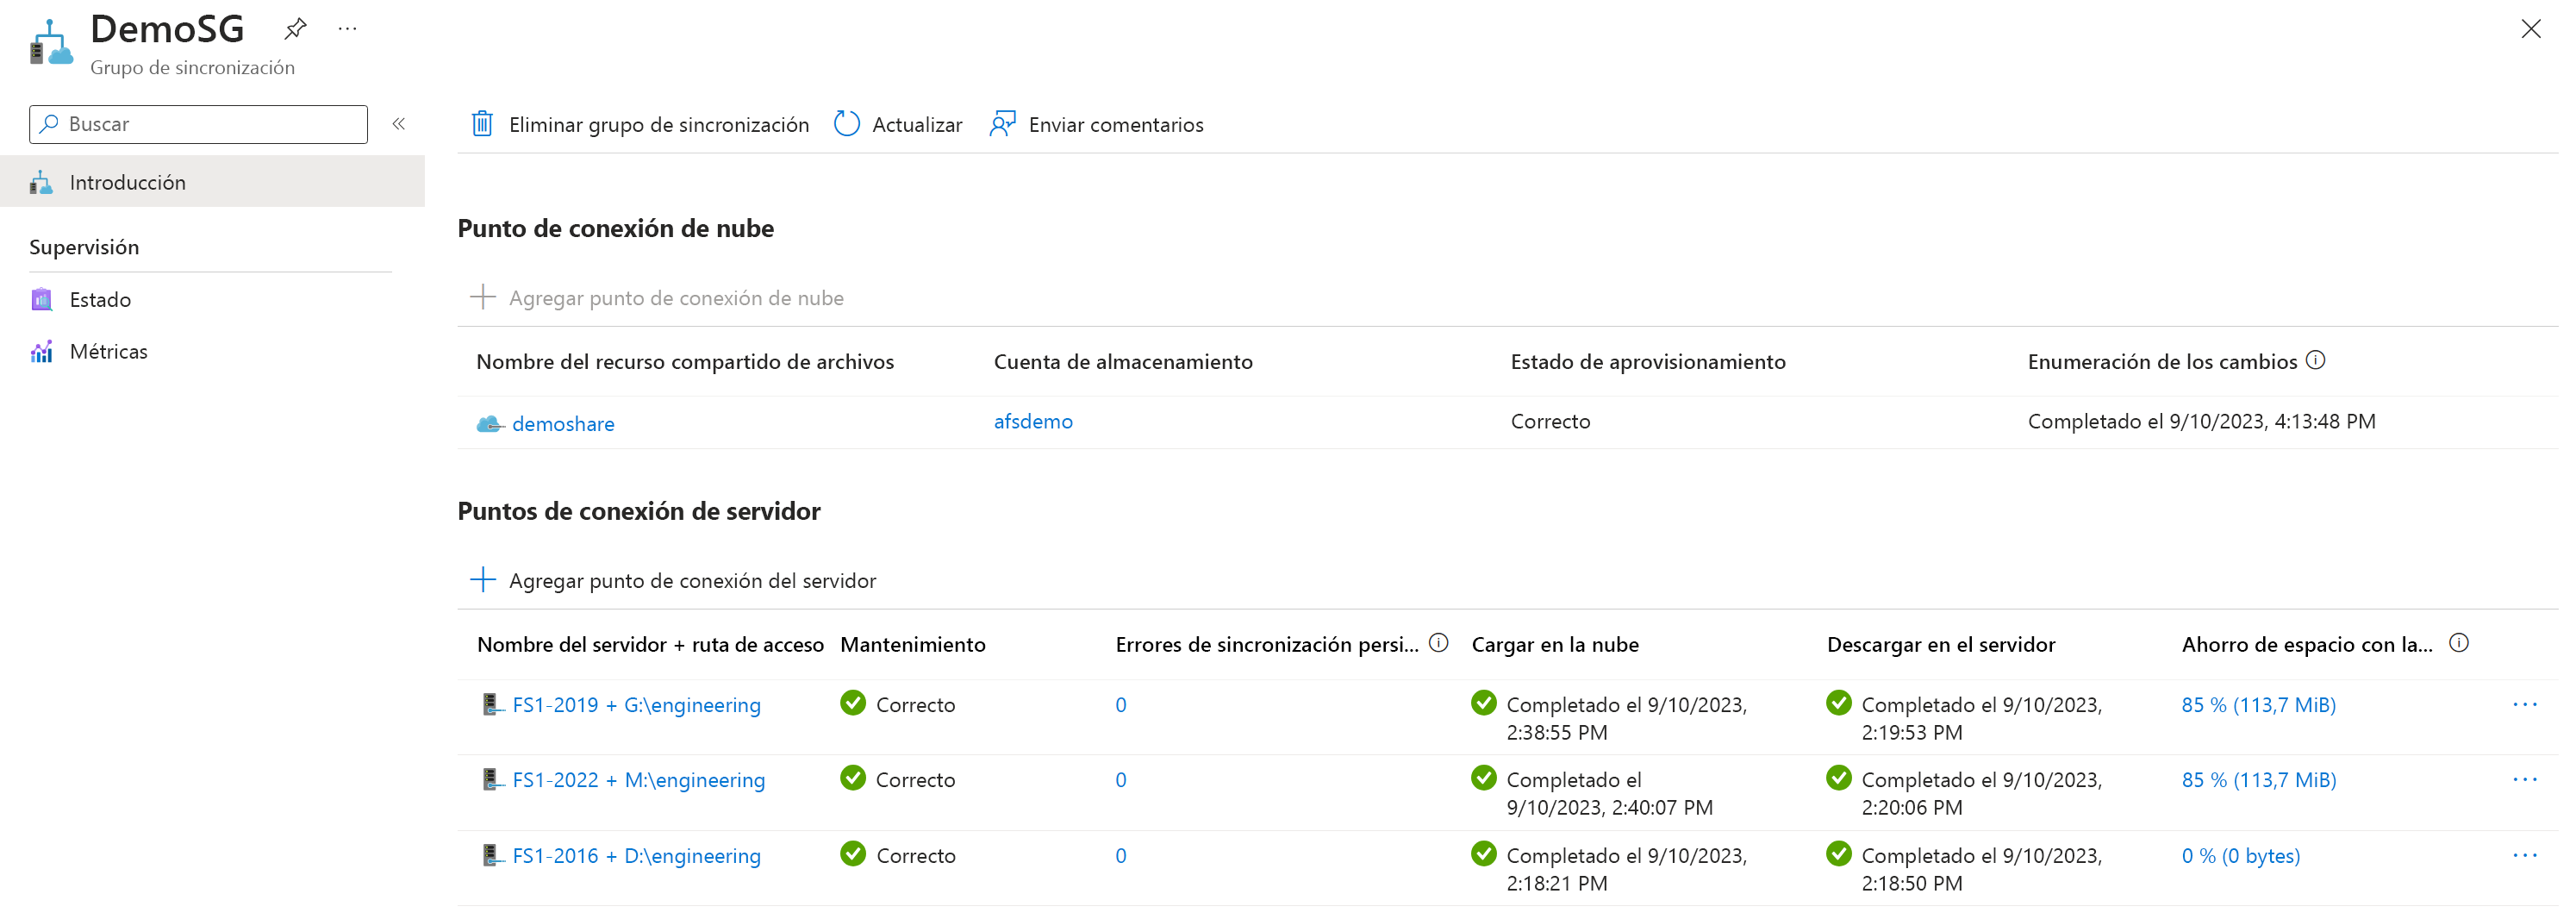Click Completado el 9/10/2023, 4:13:48 PM
This screenshot has height=919, width=2576.
[x=2201, y=421]
